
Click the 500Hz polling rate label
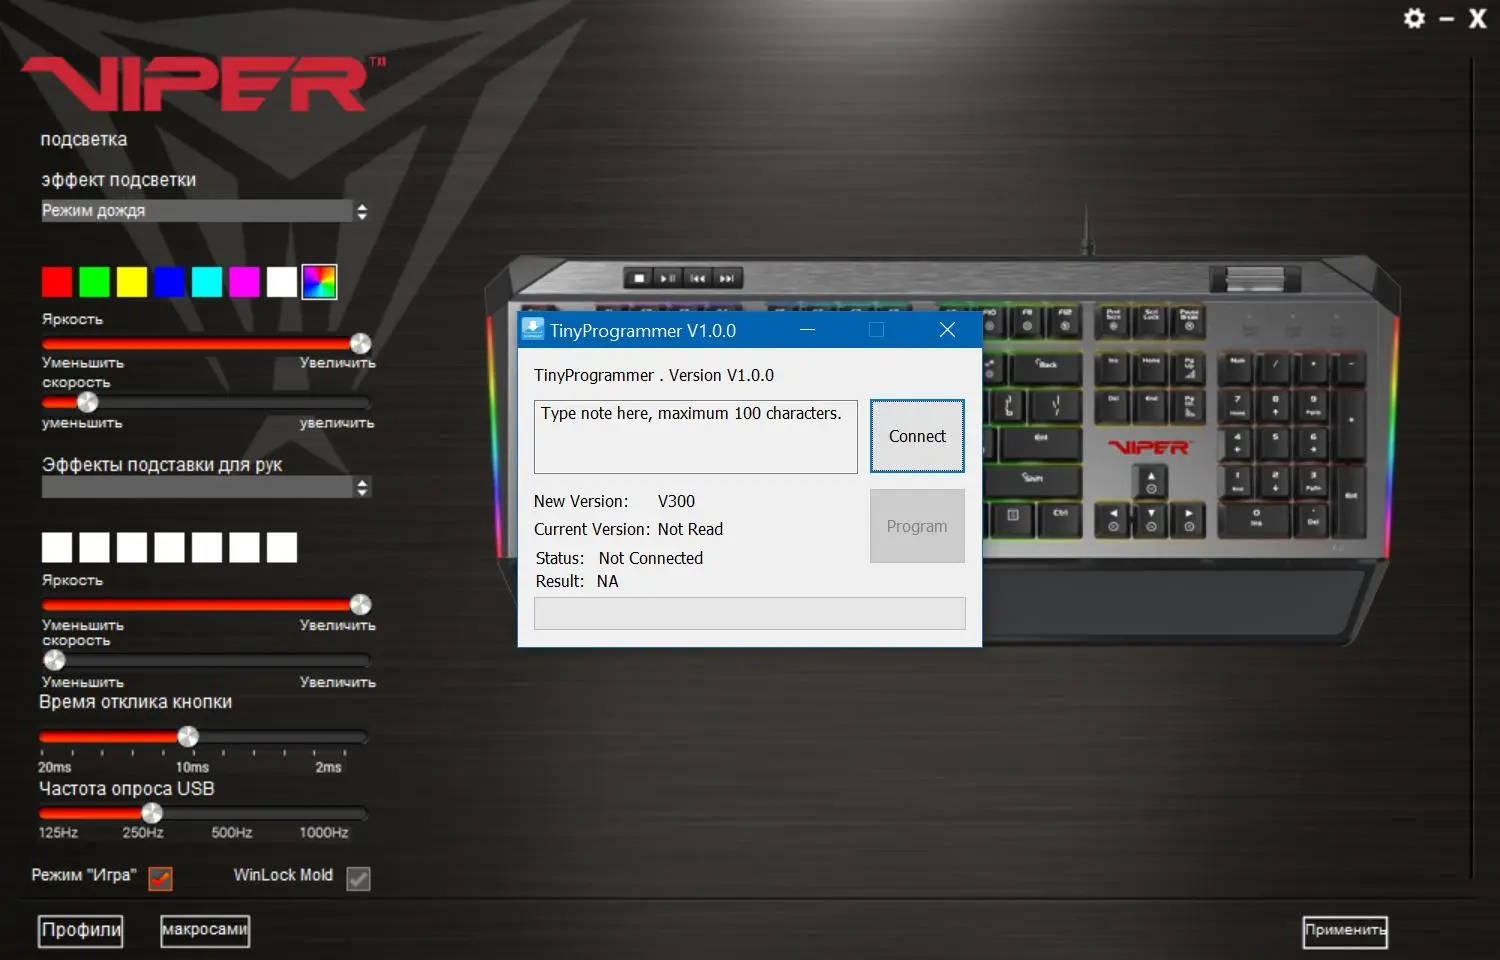pyautogui.click(x=232, y=832)
